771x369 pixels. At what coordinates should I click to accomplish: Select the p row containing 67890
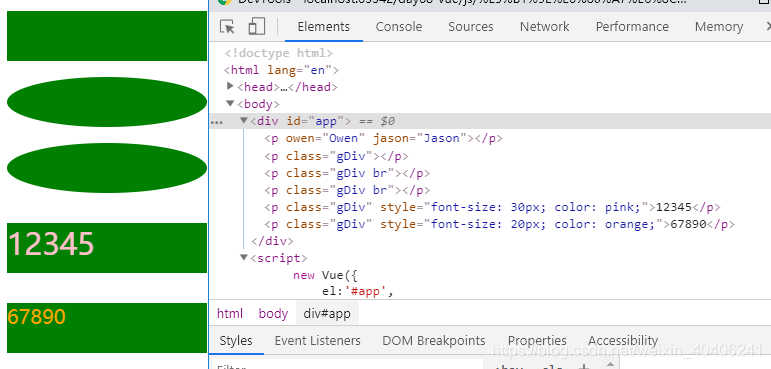tap(500, 224)
